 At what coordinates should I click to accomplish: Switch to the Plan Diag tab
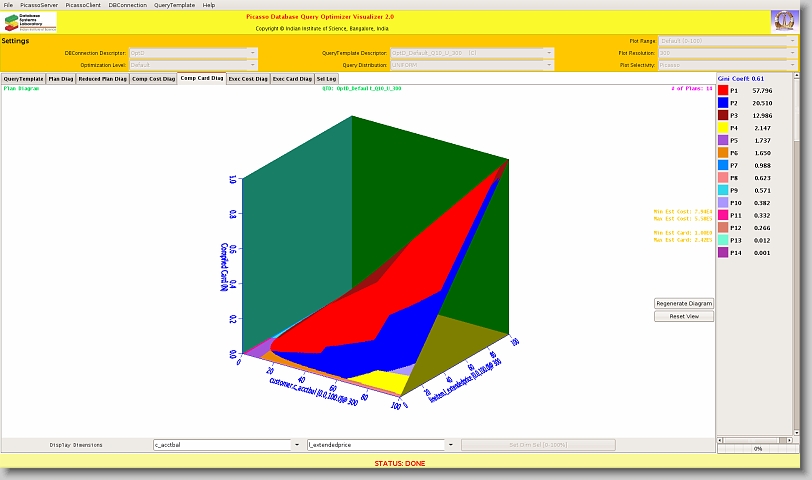pos(61,78)
